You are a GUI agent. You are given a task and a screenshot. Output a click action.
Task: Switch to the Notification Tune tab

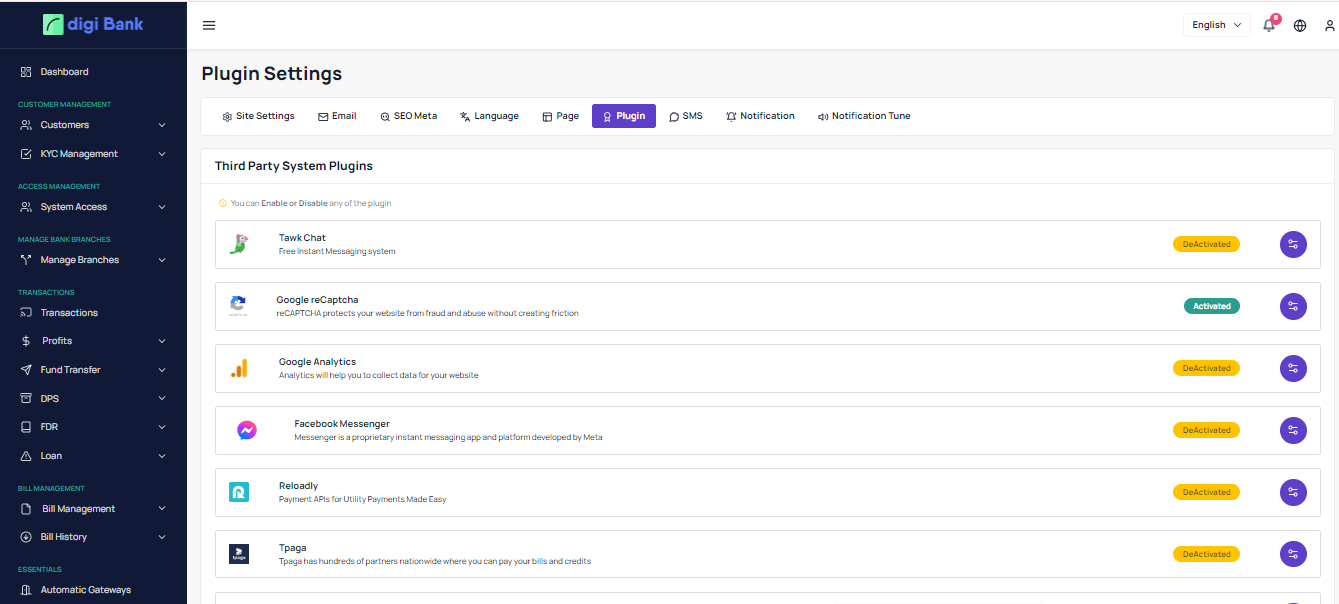(x=864, y=116)
